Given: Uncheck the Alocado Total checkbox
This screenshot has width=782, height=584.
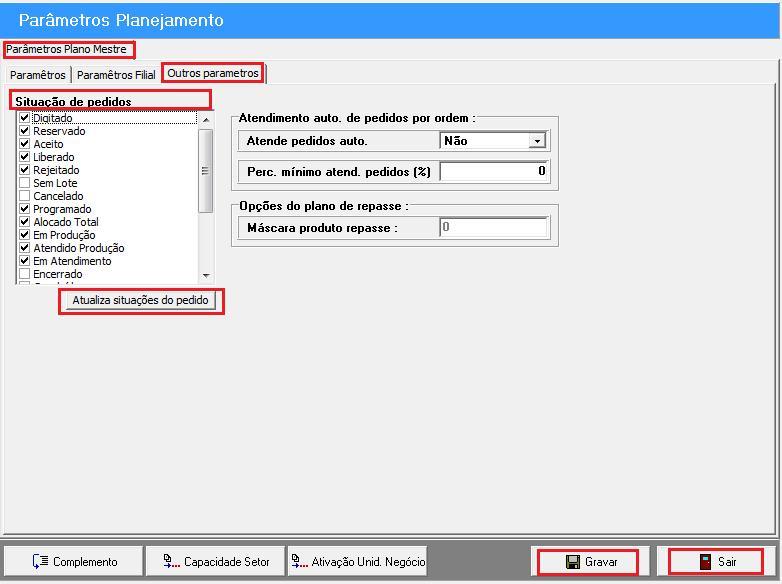Looking at the screenshot, I should (x=25, y=222).
